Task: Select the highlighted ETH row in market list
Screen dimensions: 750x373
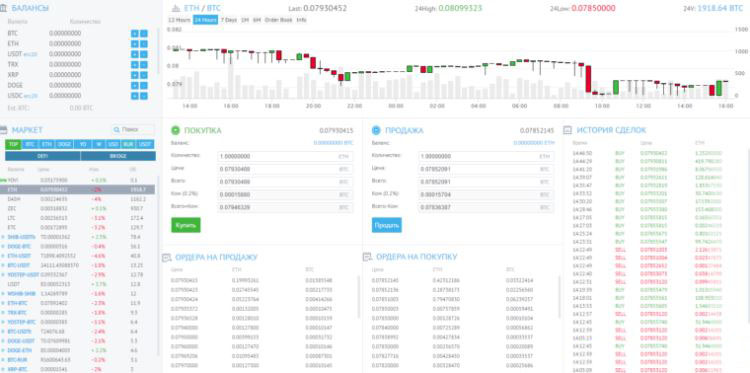Action: click(77, 190)
